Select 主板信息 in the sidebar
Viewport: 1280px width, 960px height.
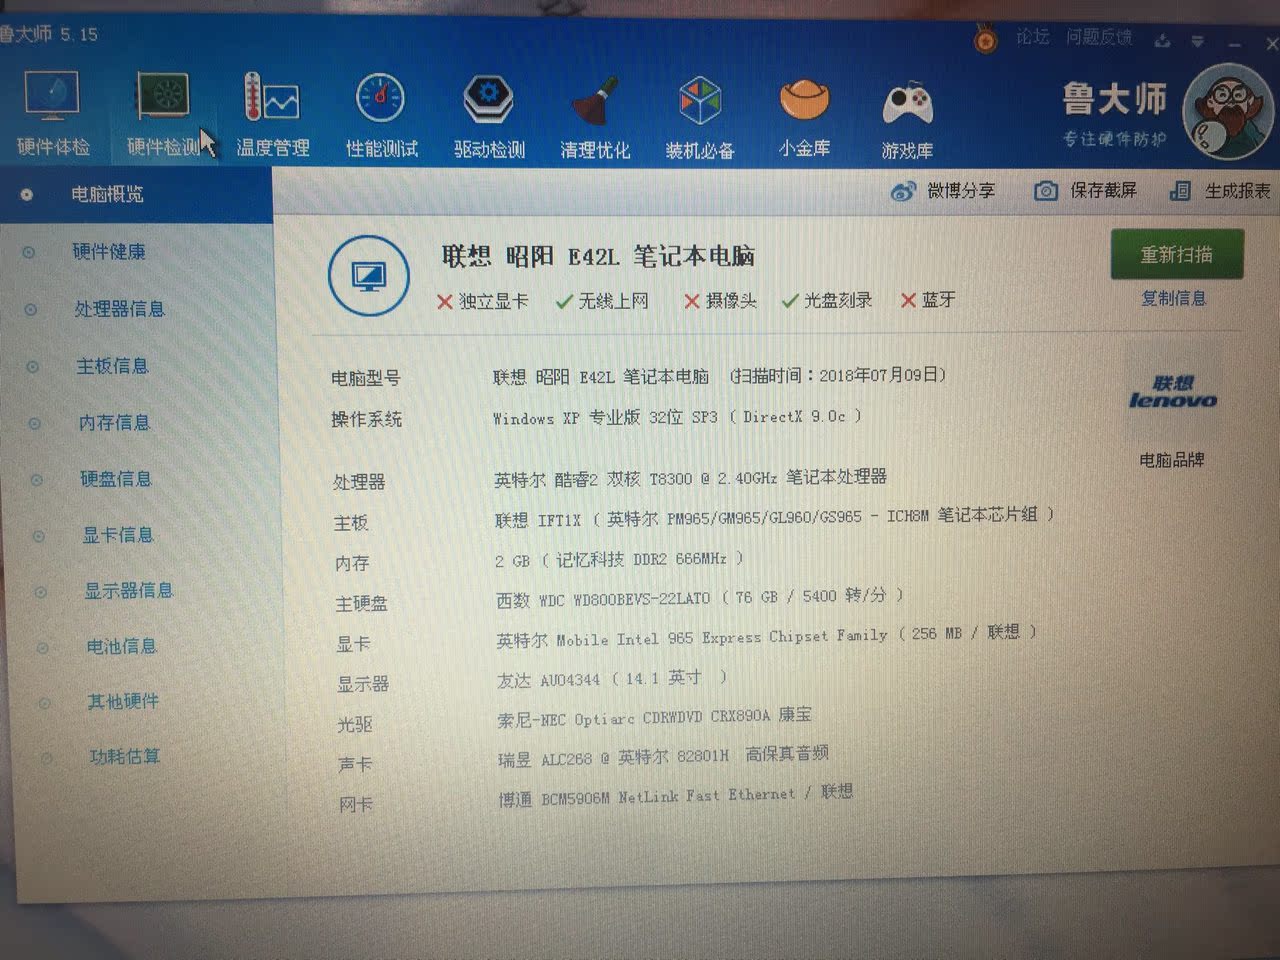coord(112,366)
